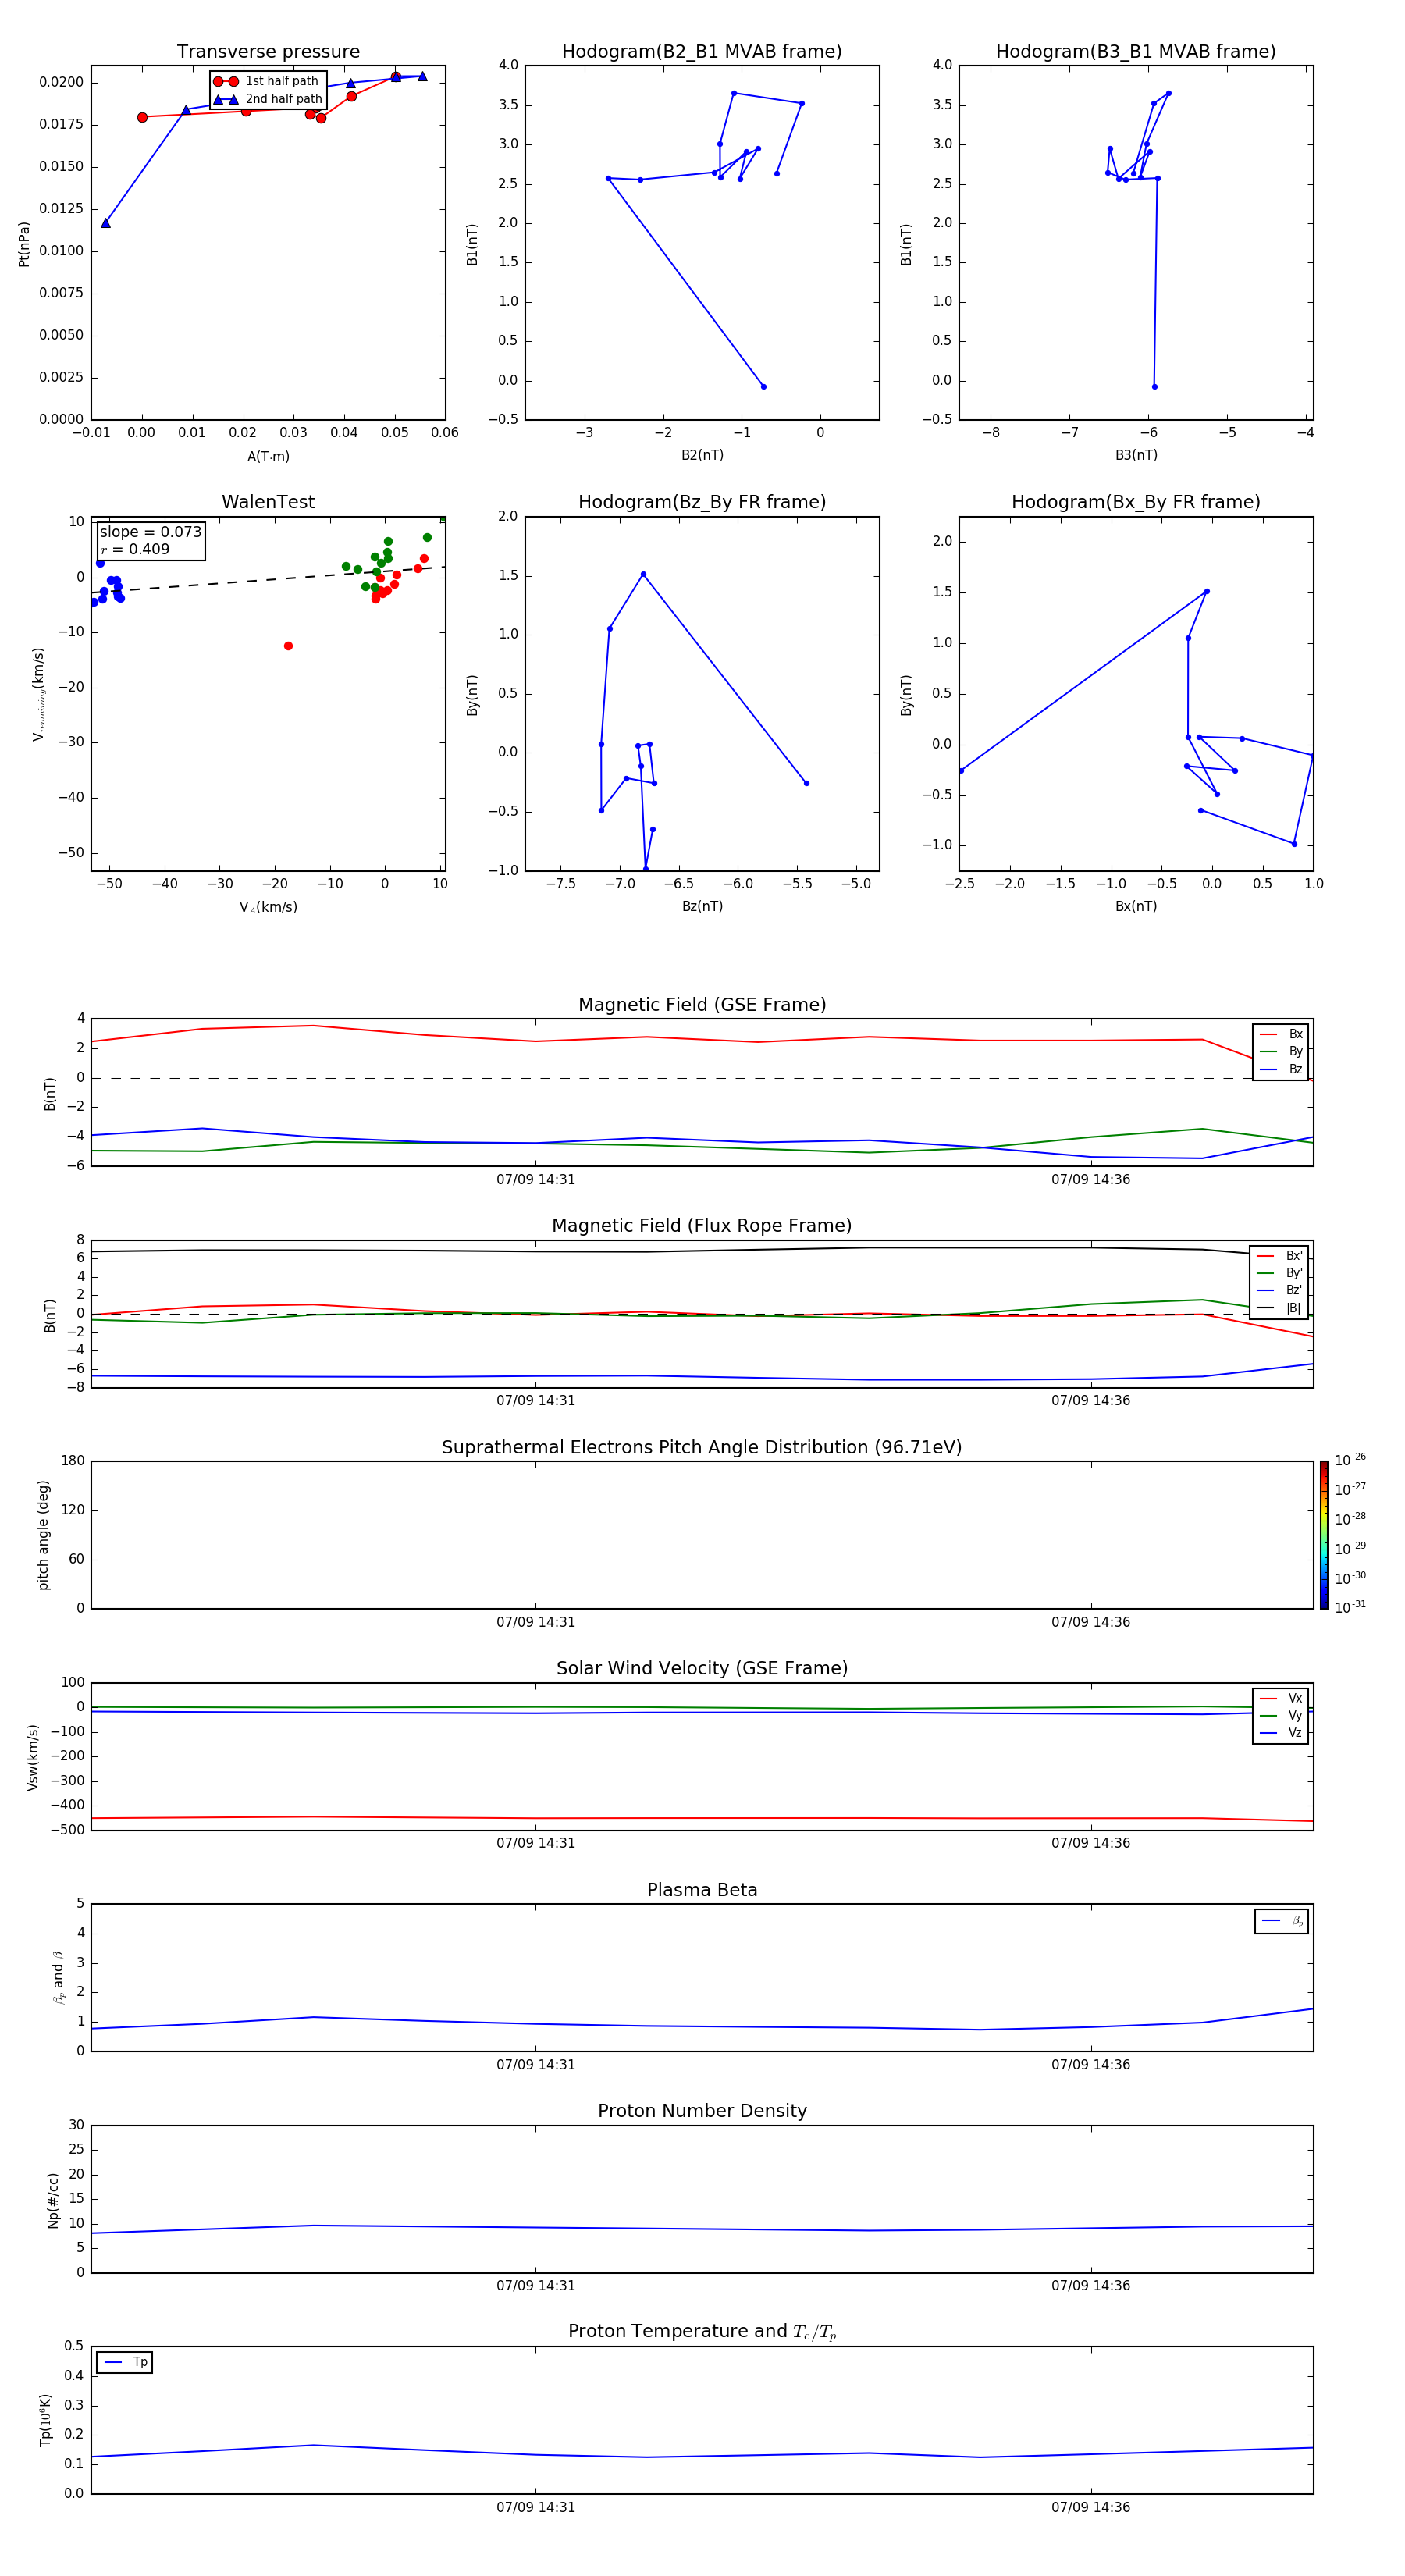
Task: Click the "B3(nT)" x-axis label
Action: tap(1136, 455)
